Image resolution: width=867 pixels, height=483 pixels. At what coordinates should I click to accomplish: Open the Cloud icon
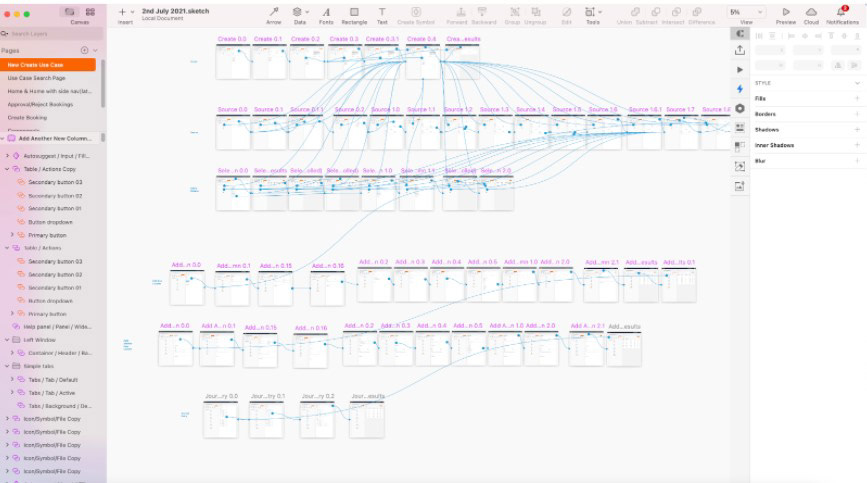(x=811, y=12)
